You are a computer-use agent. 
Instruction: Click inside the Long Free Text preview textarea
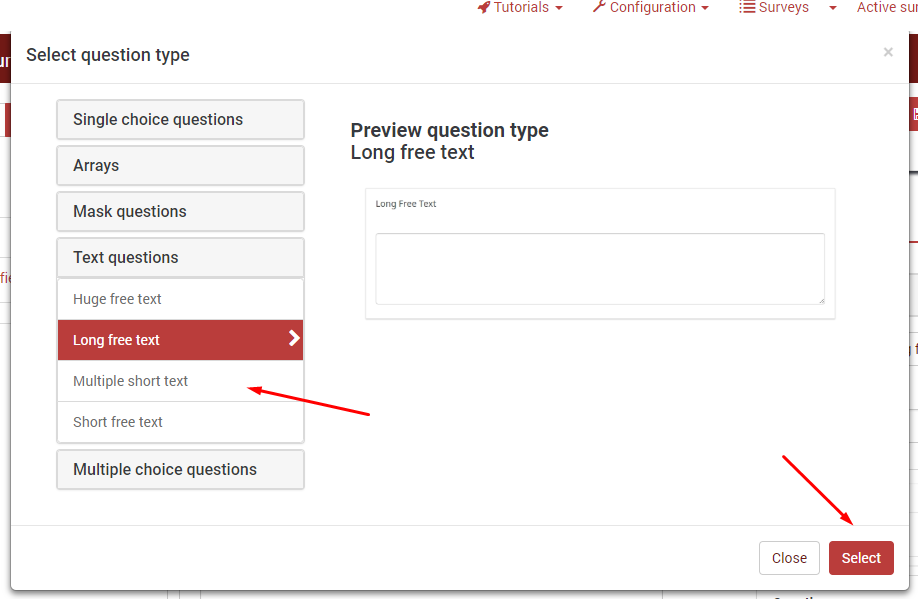pyautogui.click(x=600, y=269)
